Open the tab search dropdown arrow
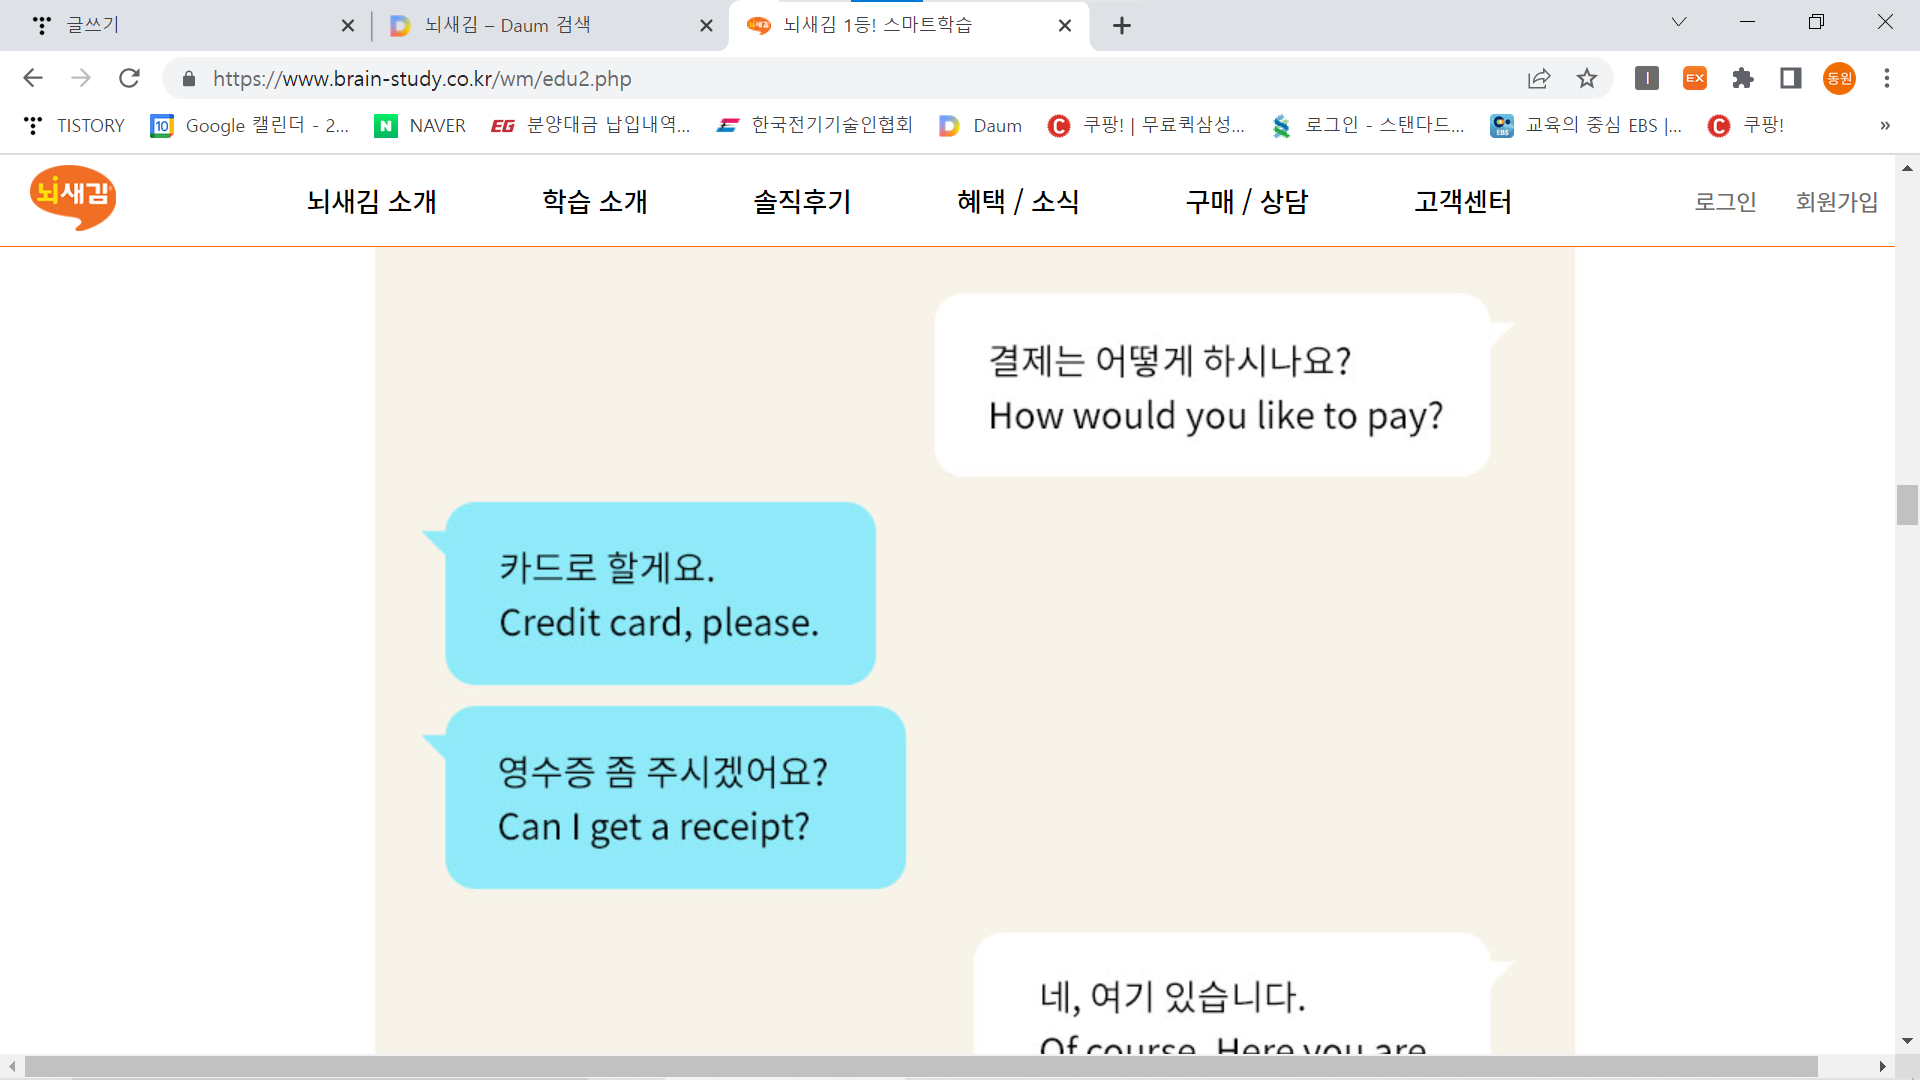Viewport: 1920px width, 1080px height. coord(1679,22)
